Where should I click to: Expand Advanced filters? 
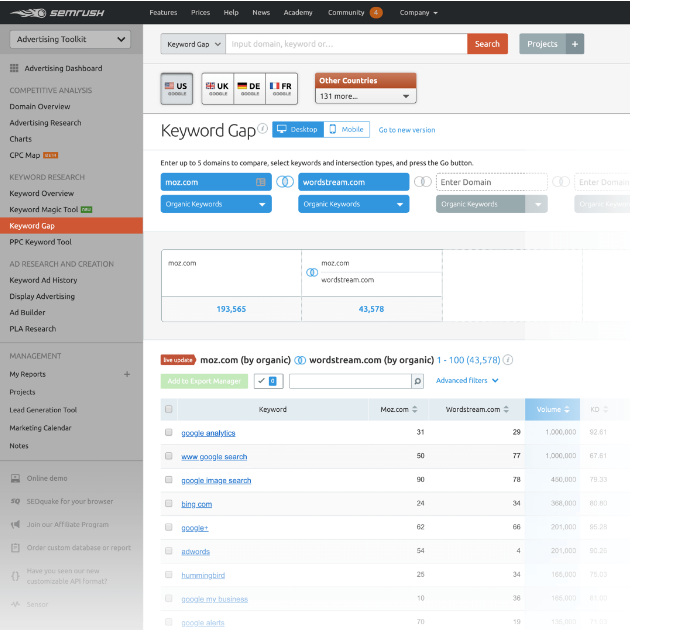[x=467, y=381]
